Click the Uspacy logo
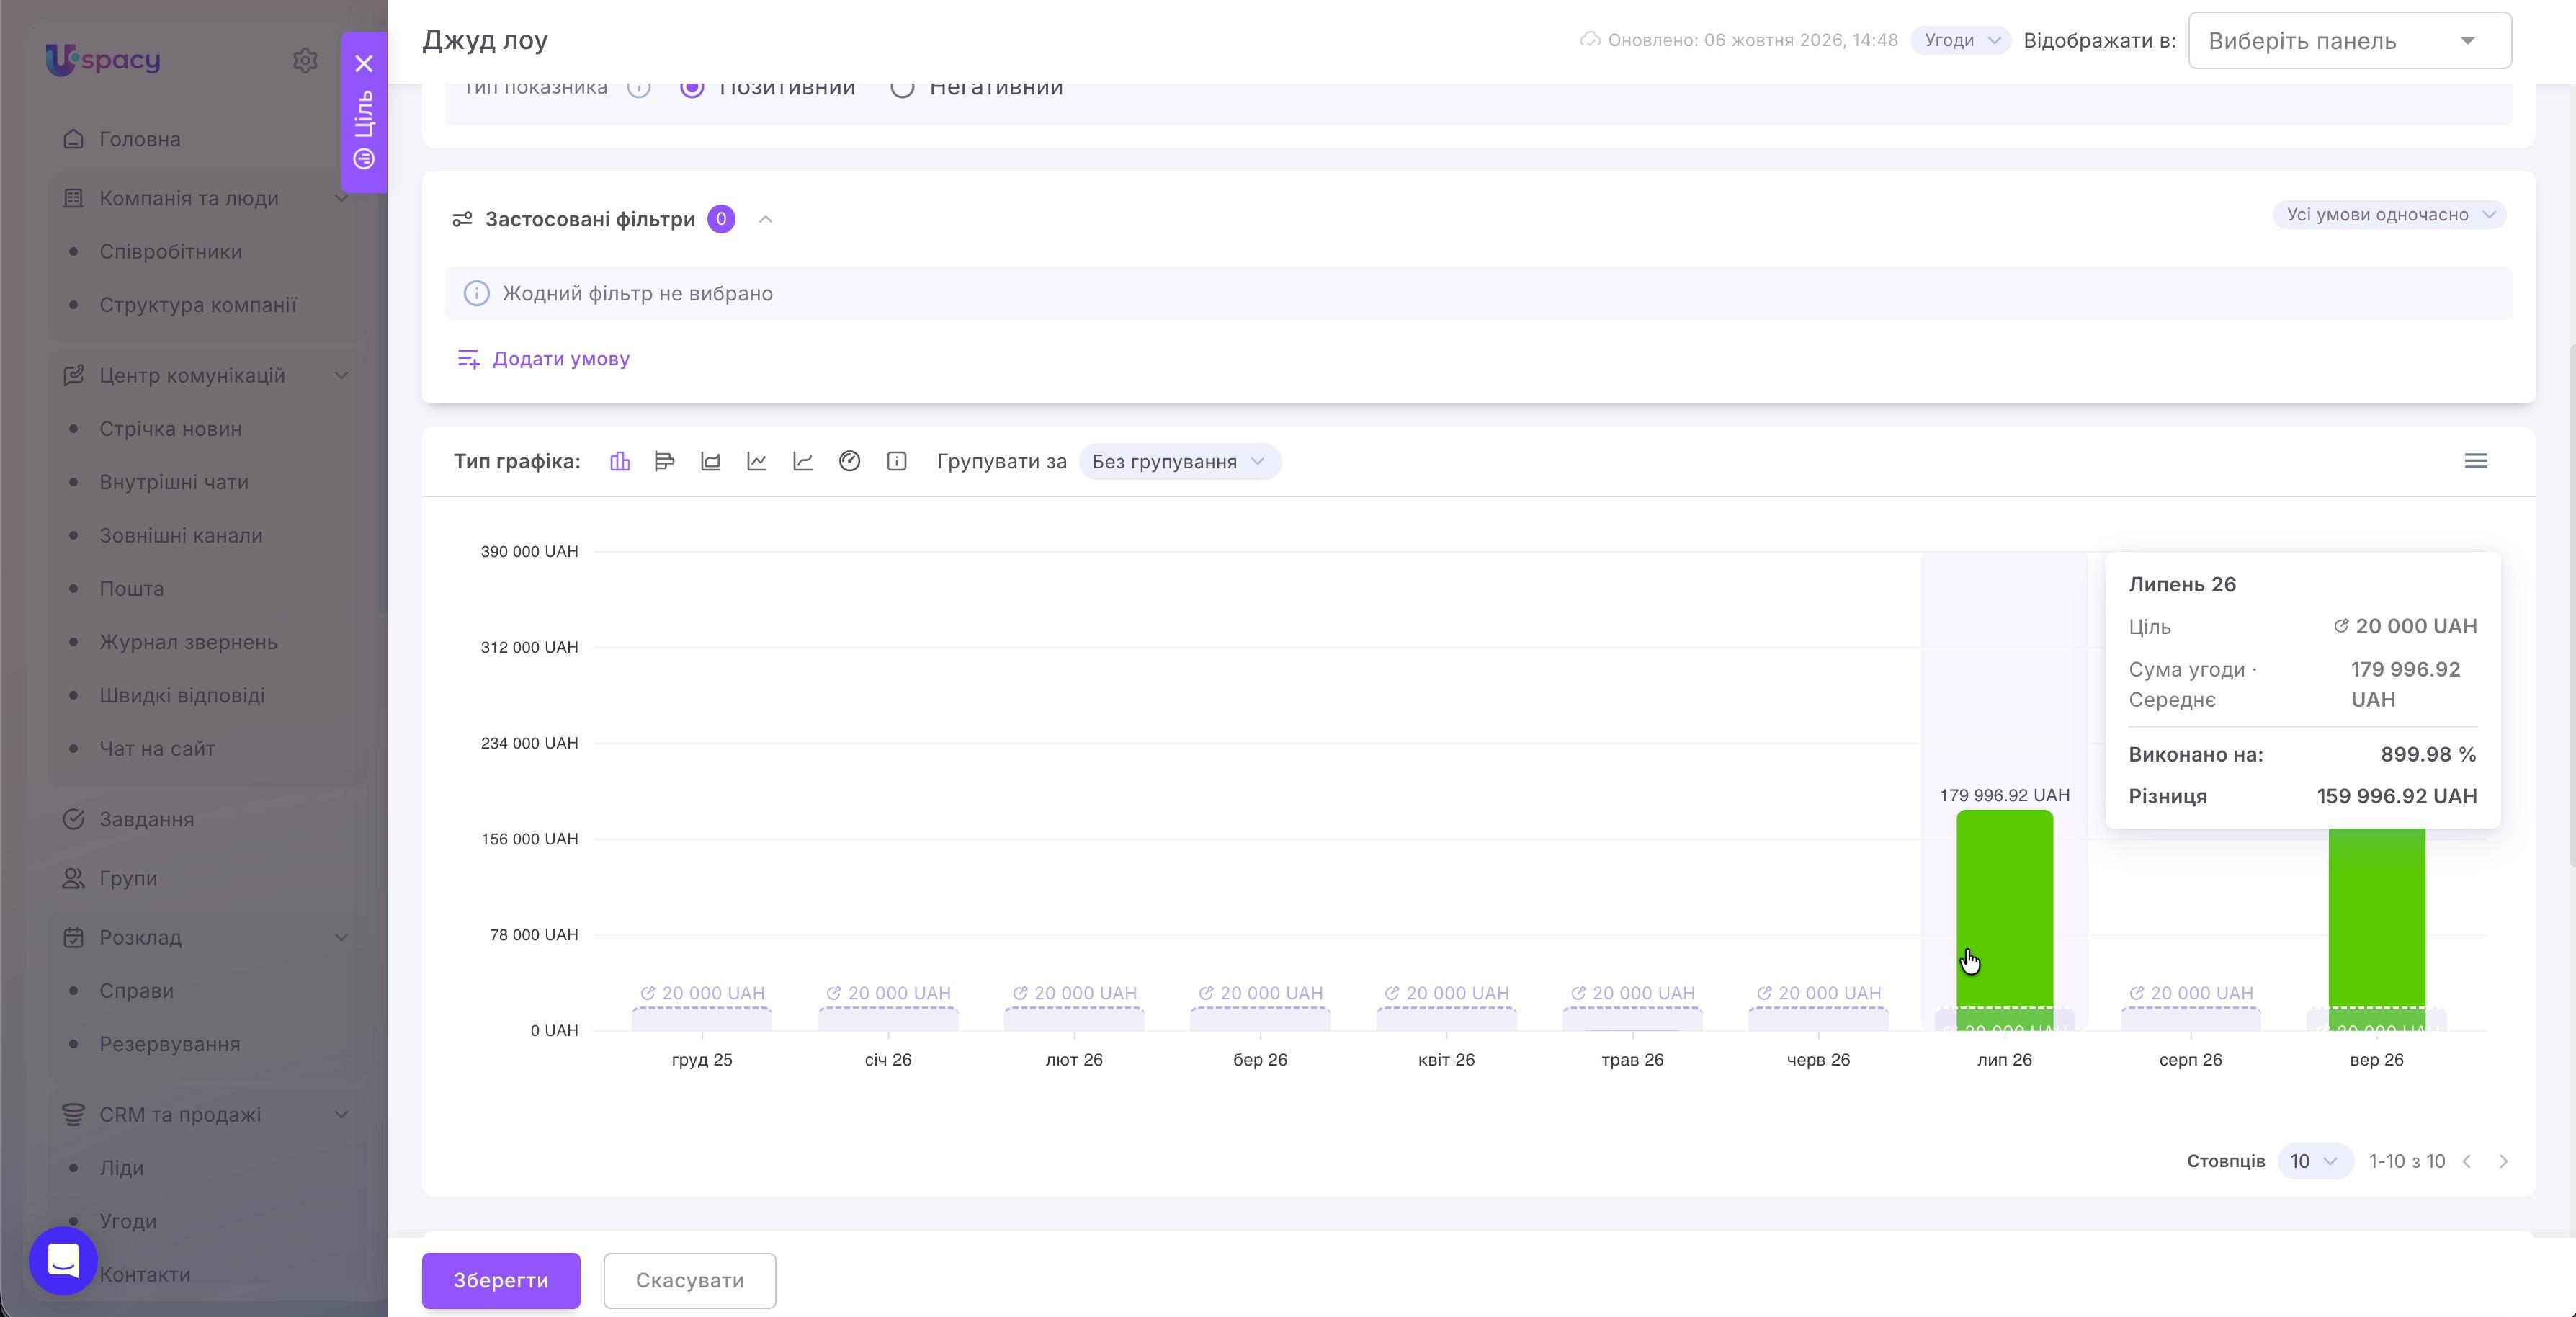The height and width of the screenshot is (1317, 2576). click(103, 60)
